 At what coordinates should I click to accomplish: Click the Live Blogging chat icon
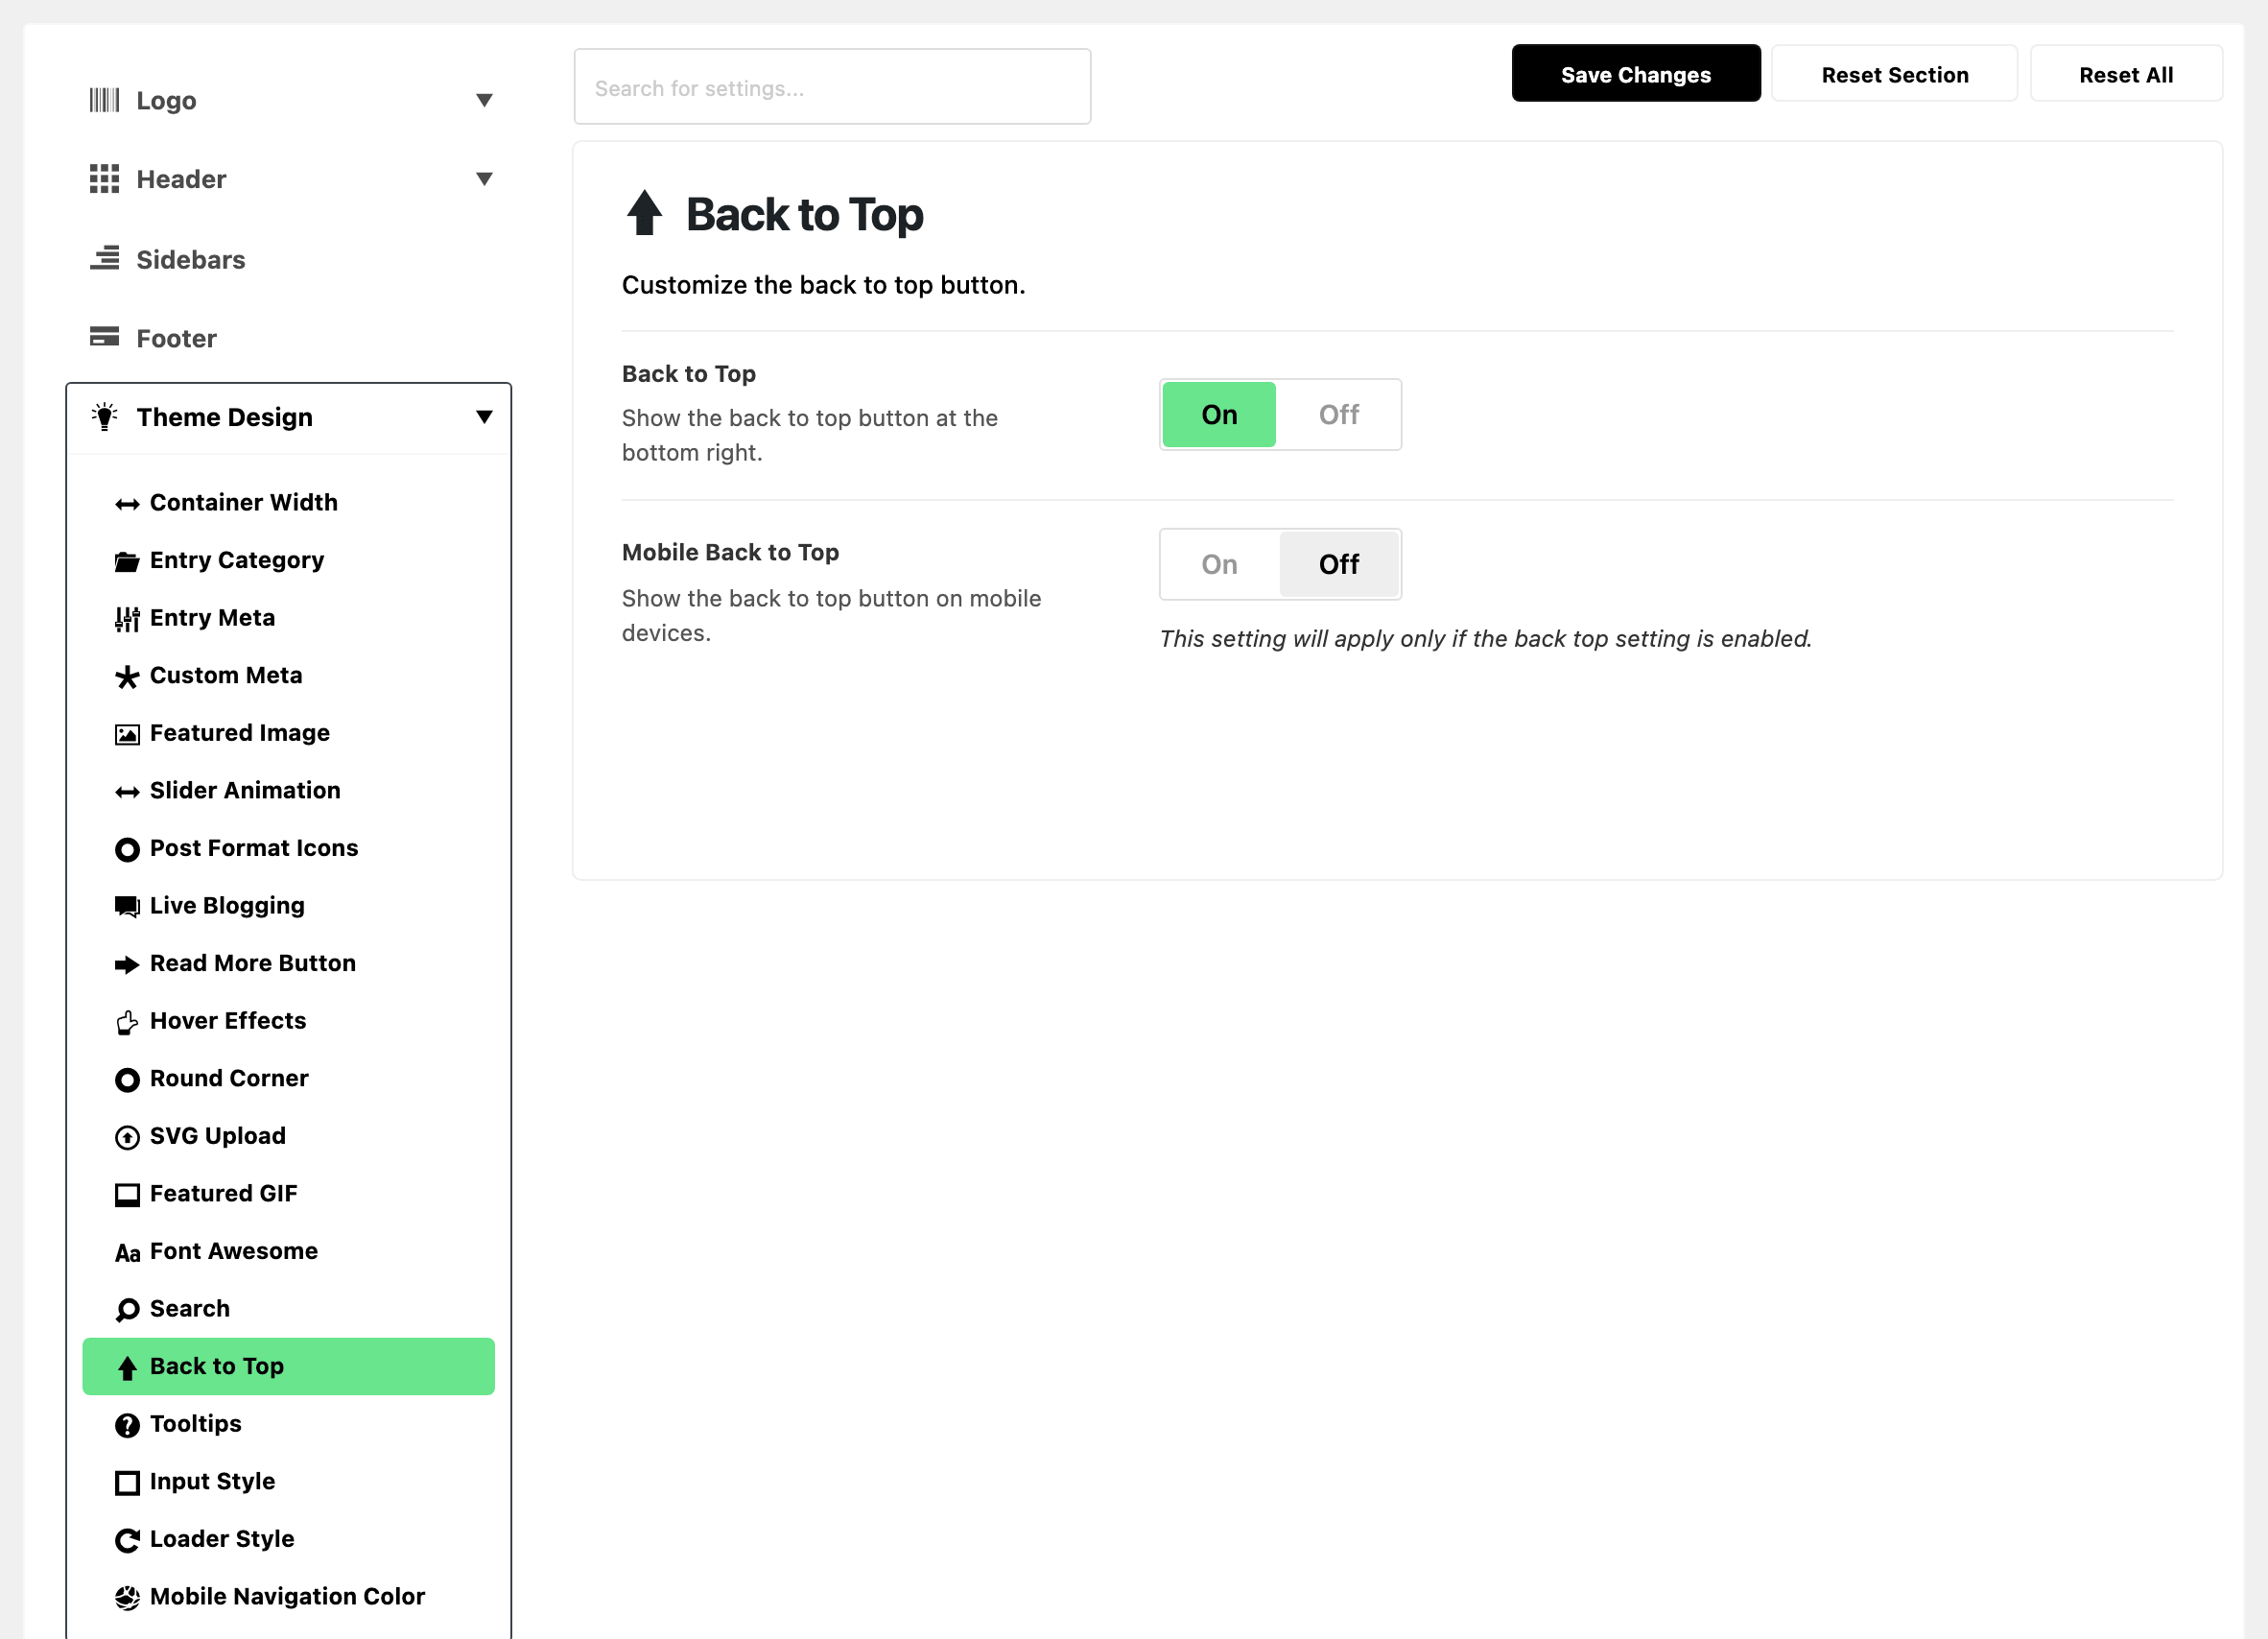pyautogui.click(x=127, y=907)
